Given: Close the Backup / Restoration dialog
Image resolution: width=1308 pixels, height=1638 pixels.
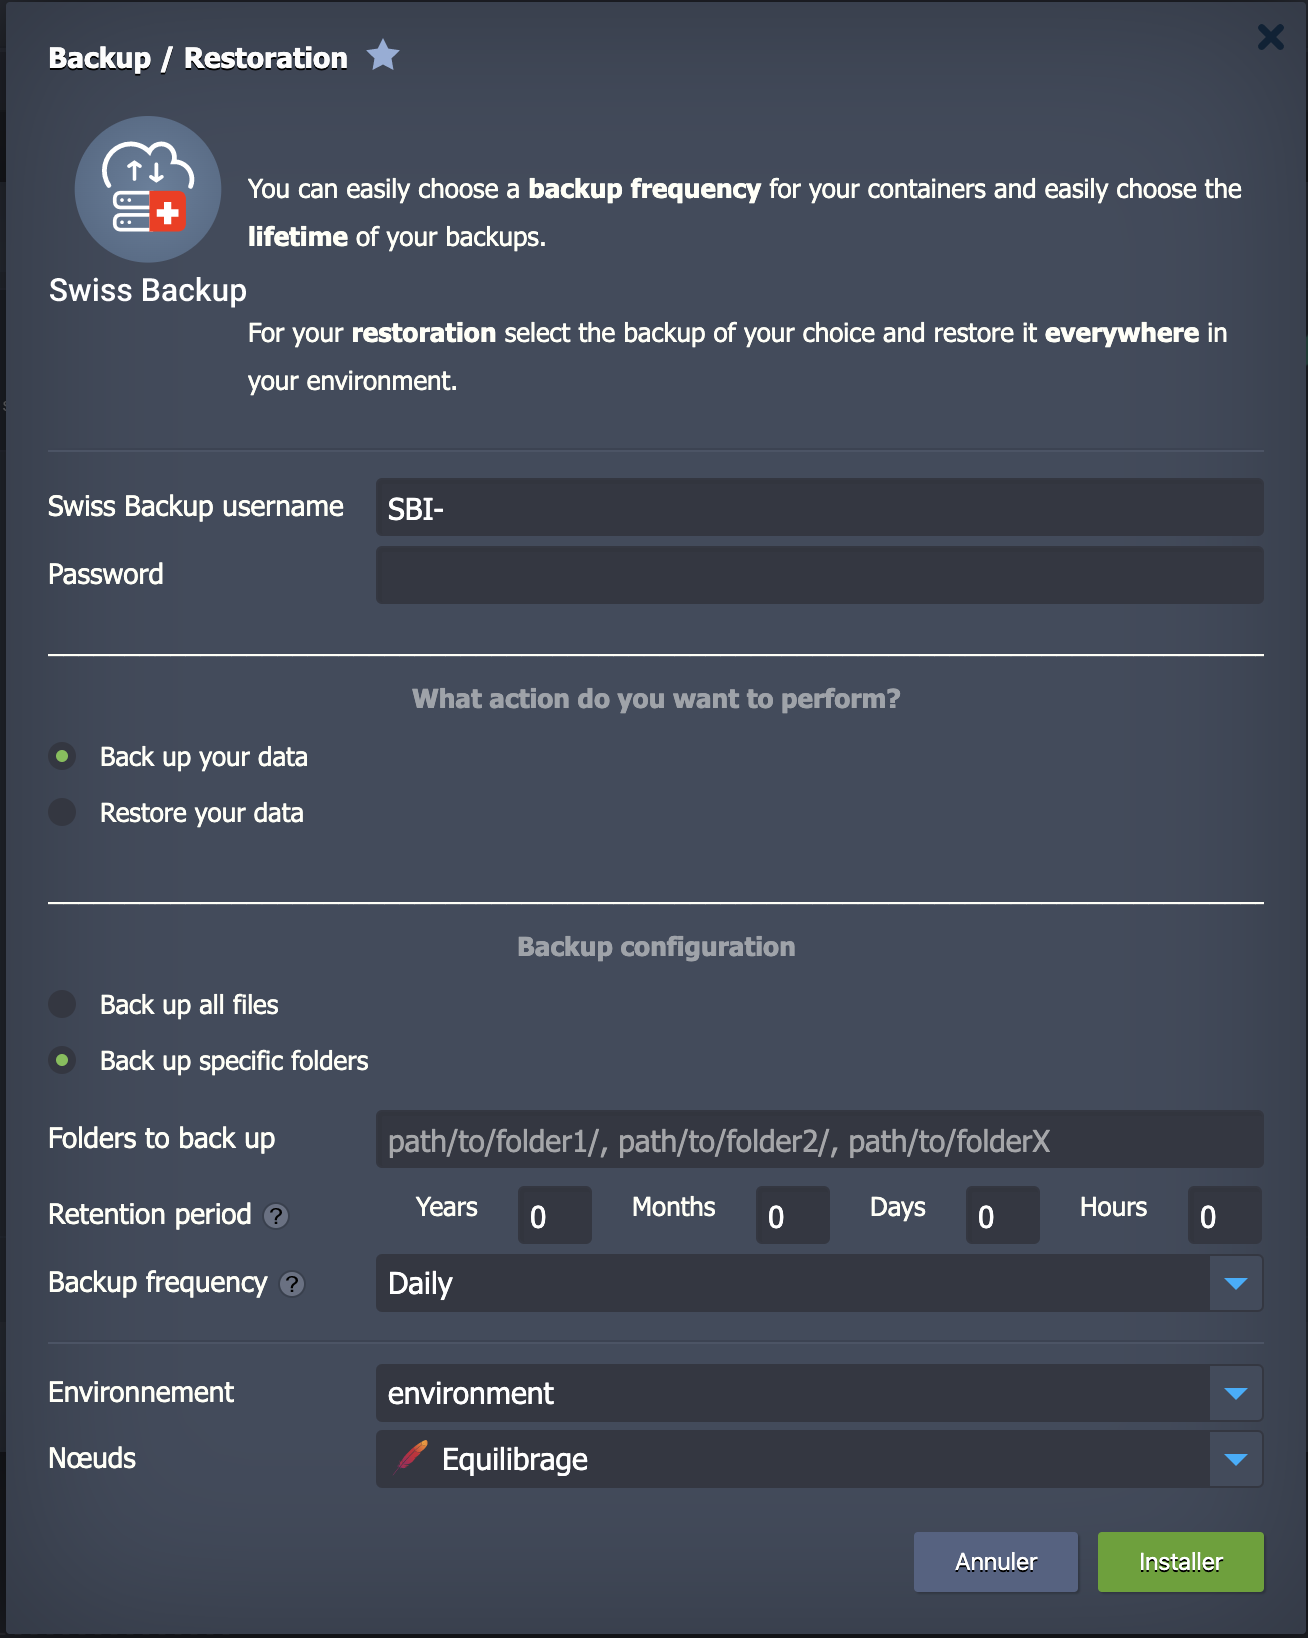Looking at the screenshot, I should point(1270,37).
